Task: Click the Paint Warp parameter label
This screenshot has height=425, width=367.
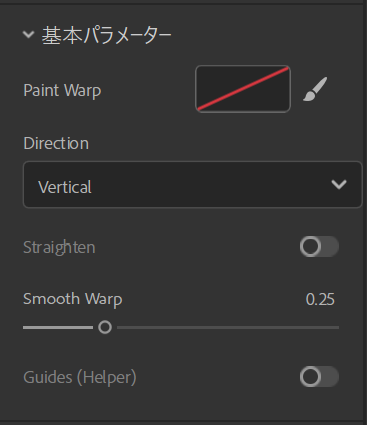Action: click(62, 90)
